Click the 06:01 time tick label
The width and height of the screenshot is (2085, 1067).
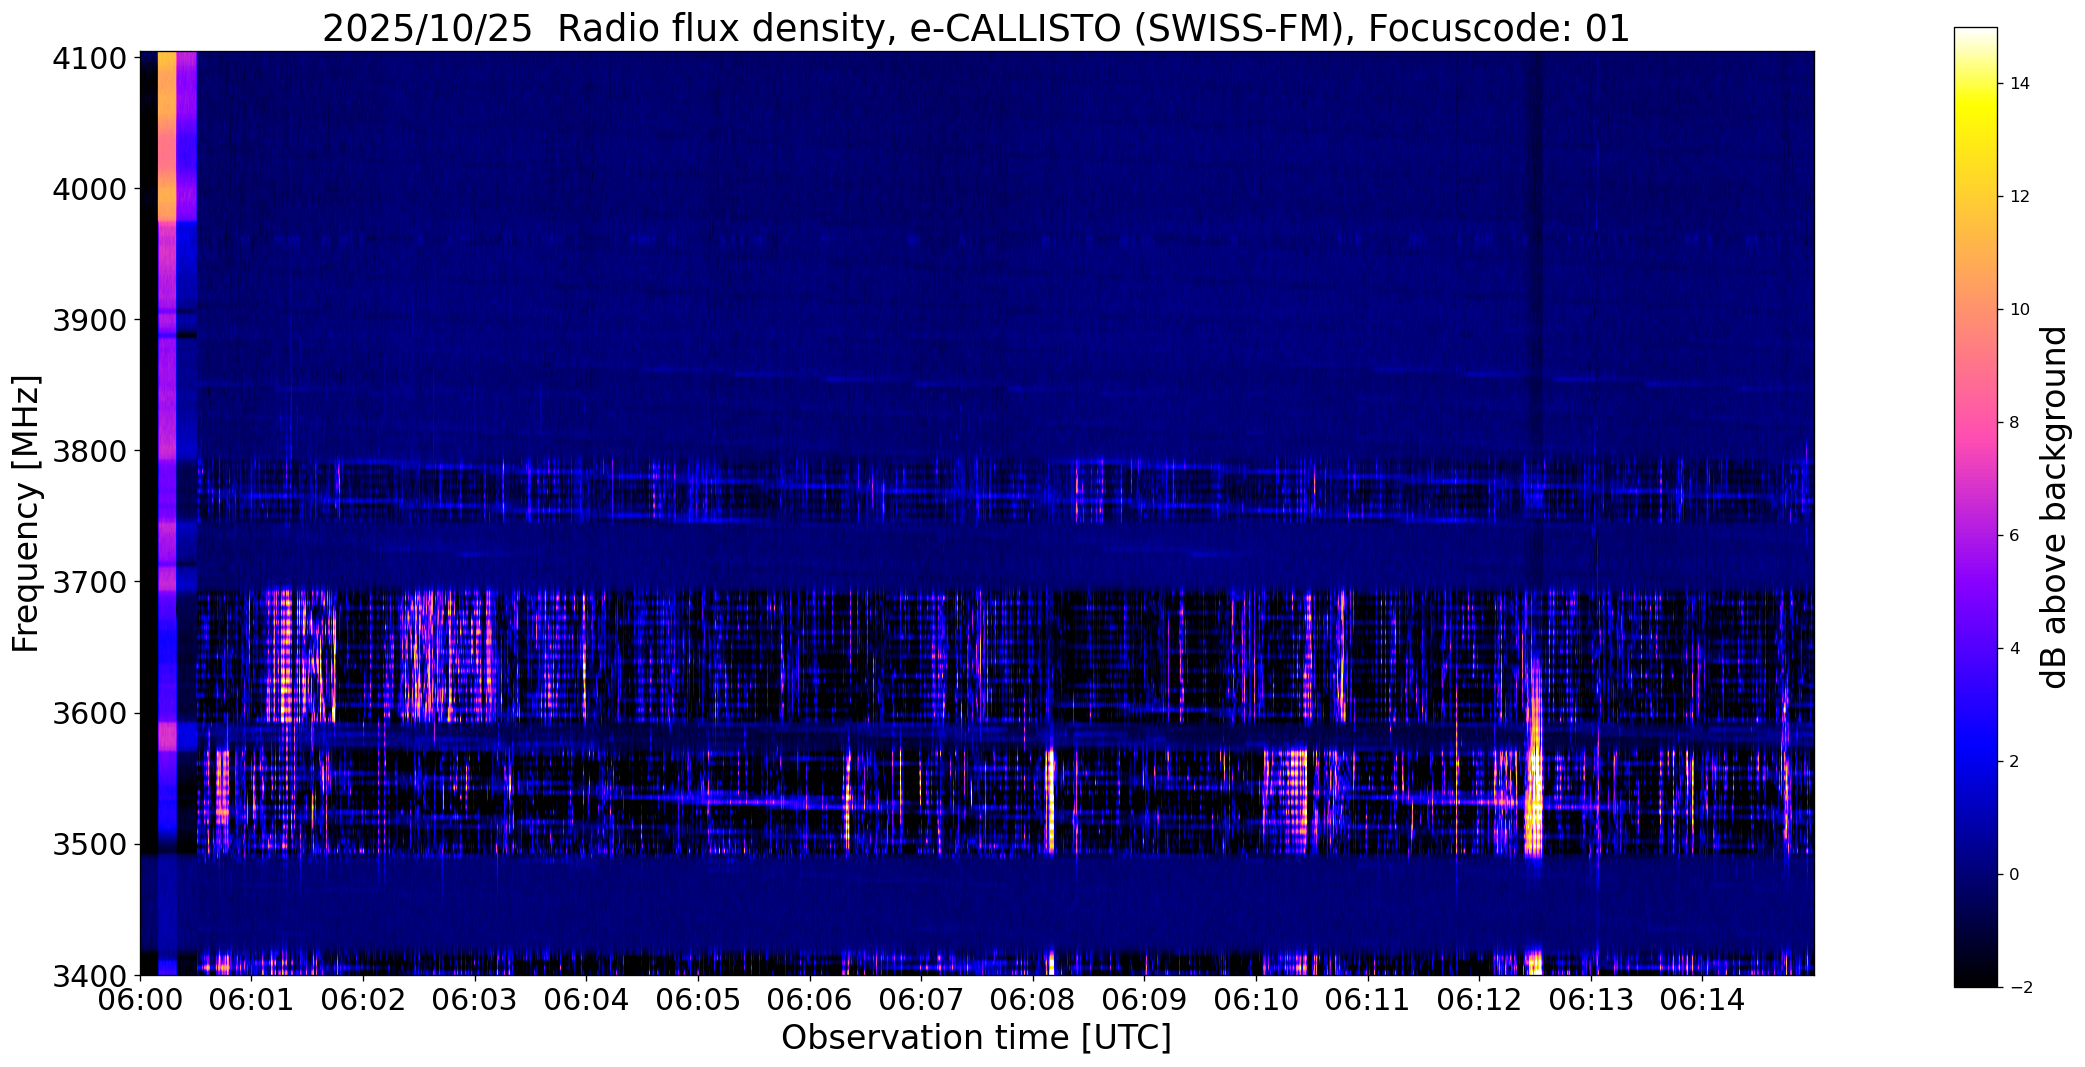coord(252,1000)
